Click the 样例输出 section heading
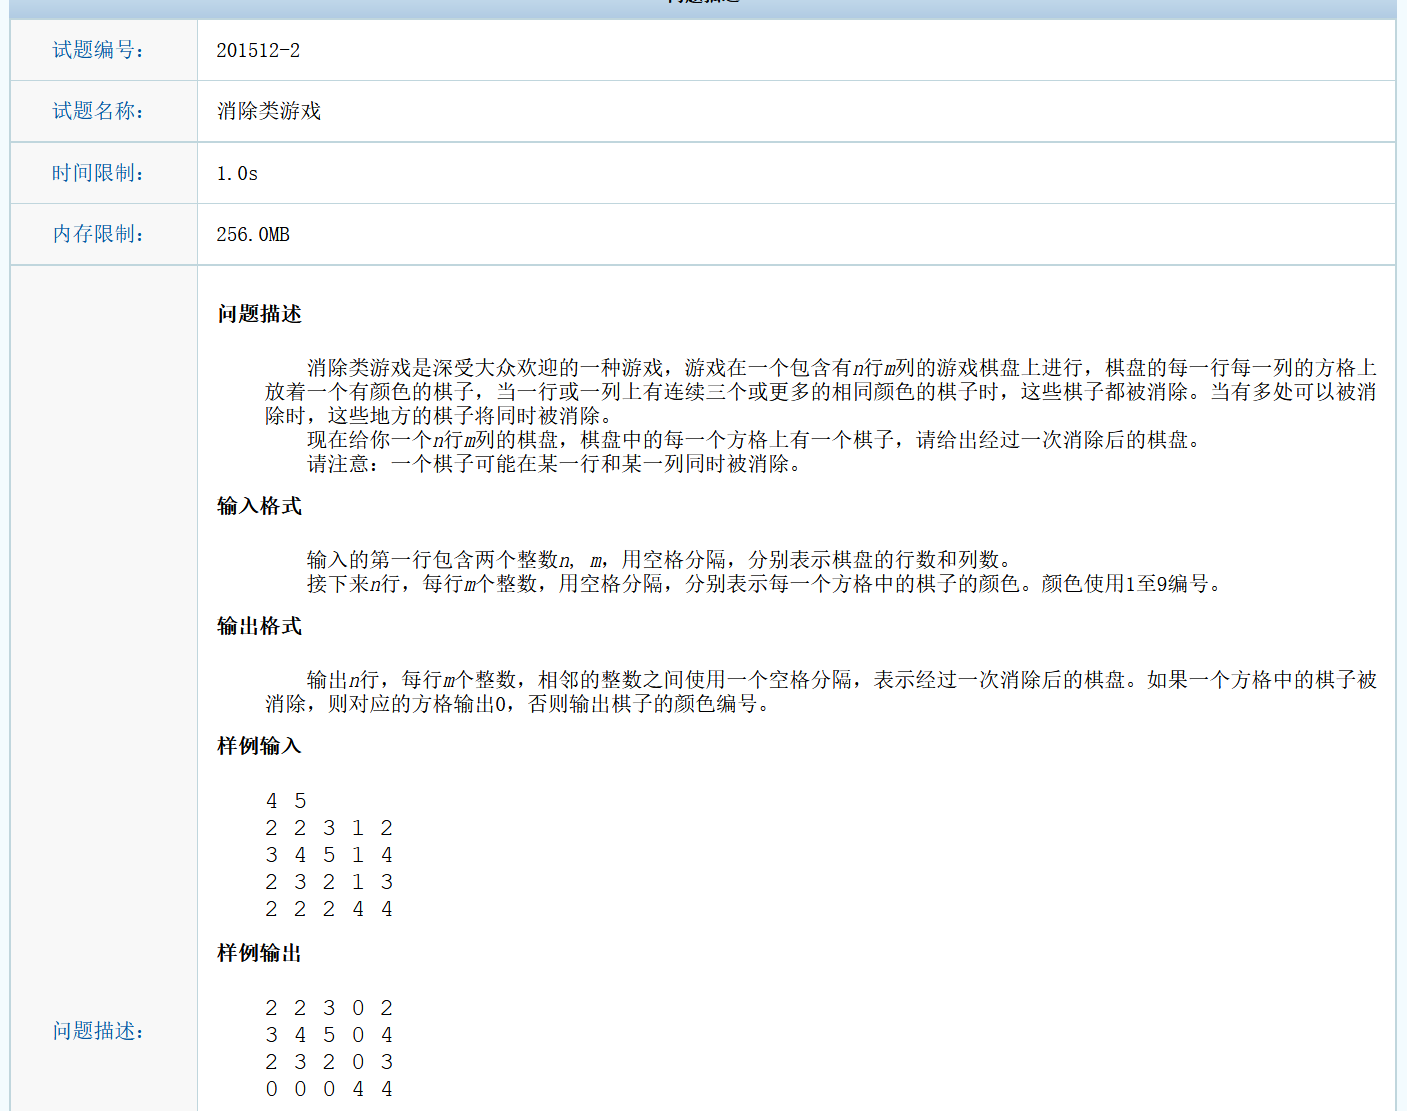Image resolution: width=1407 pixels, height=1111 pixels. coord(259,953)
